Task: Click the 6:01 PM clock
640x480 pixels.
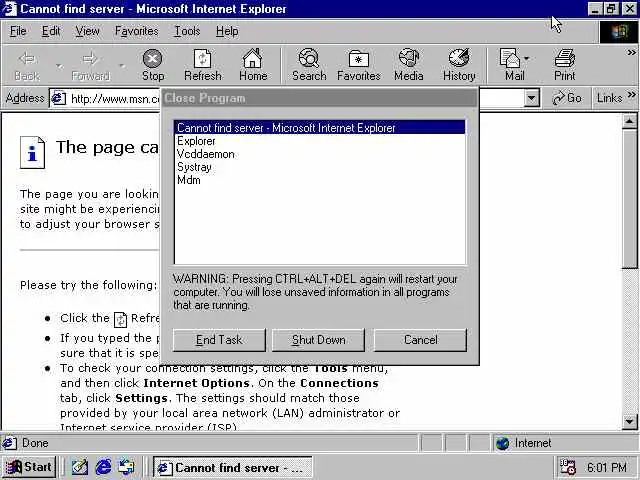Action: tap(607, 467)
